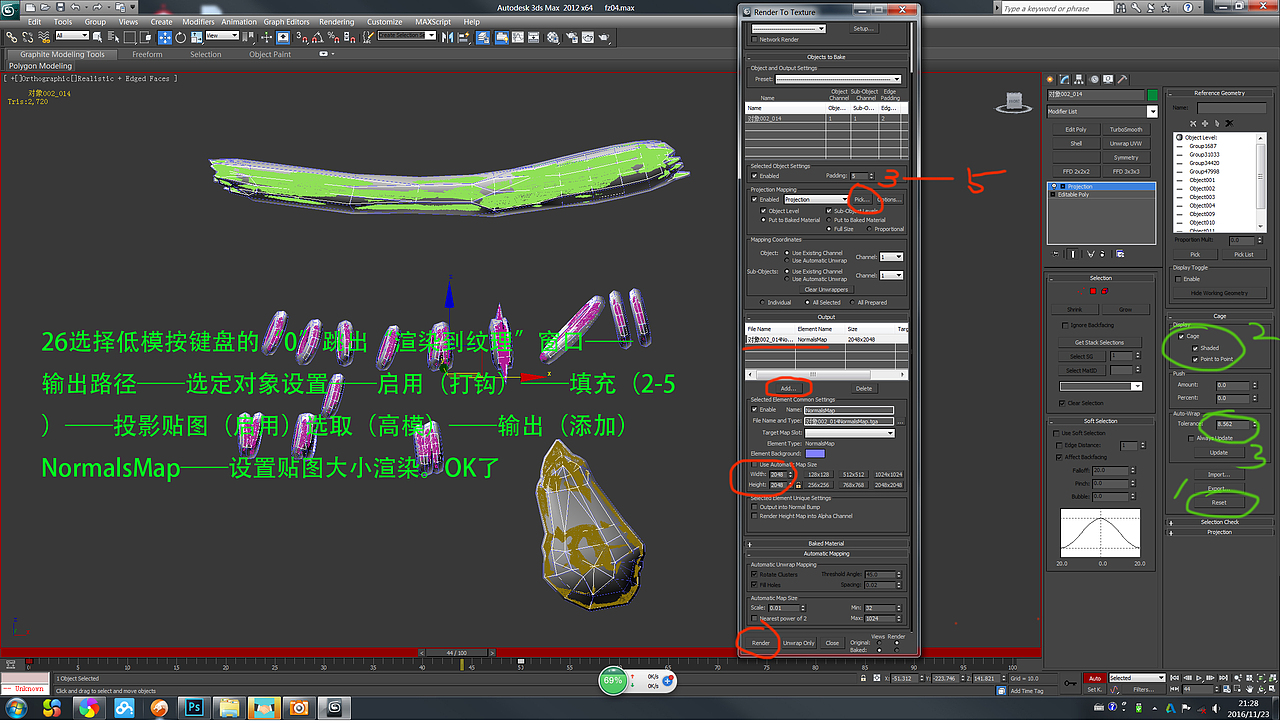Click the Pin Stack icon
1280x723 pixels.
pos(1055,254)
